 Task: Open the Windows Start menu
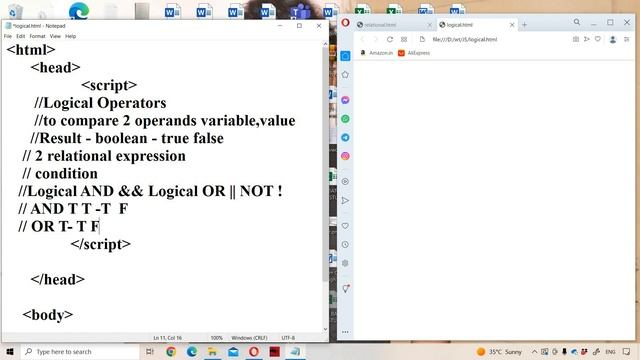click(10, 351)
